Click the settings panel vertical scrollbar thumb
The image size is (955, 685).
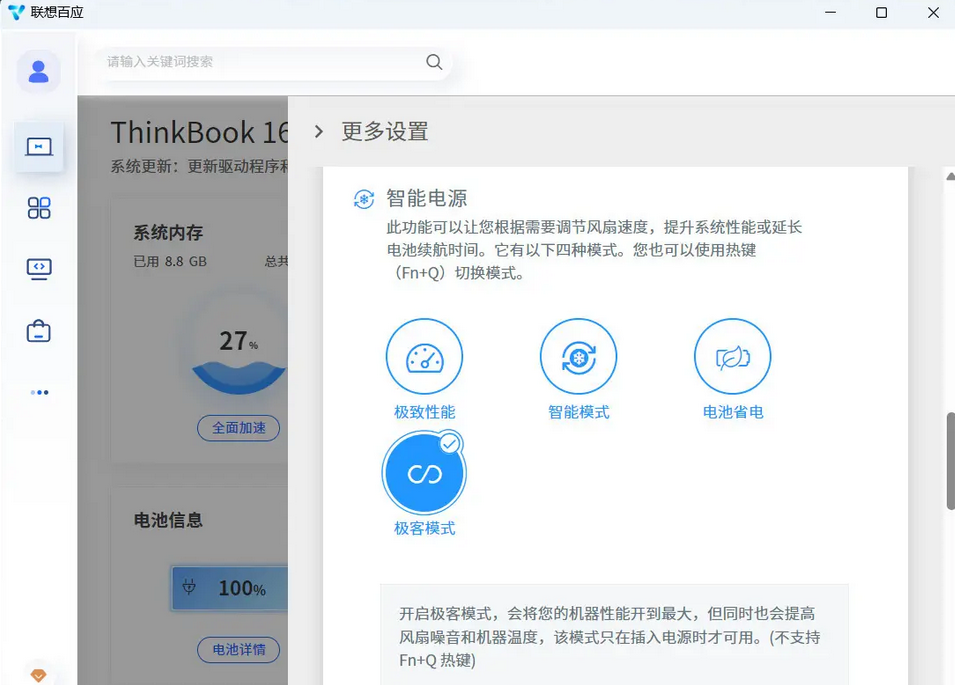click(x=950, y=461)
